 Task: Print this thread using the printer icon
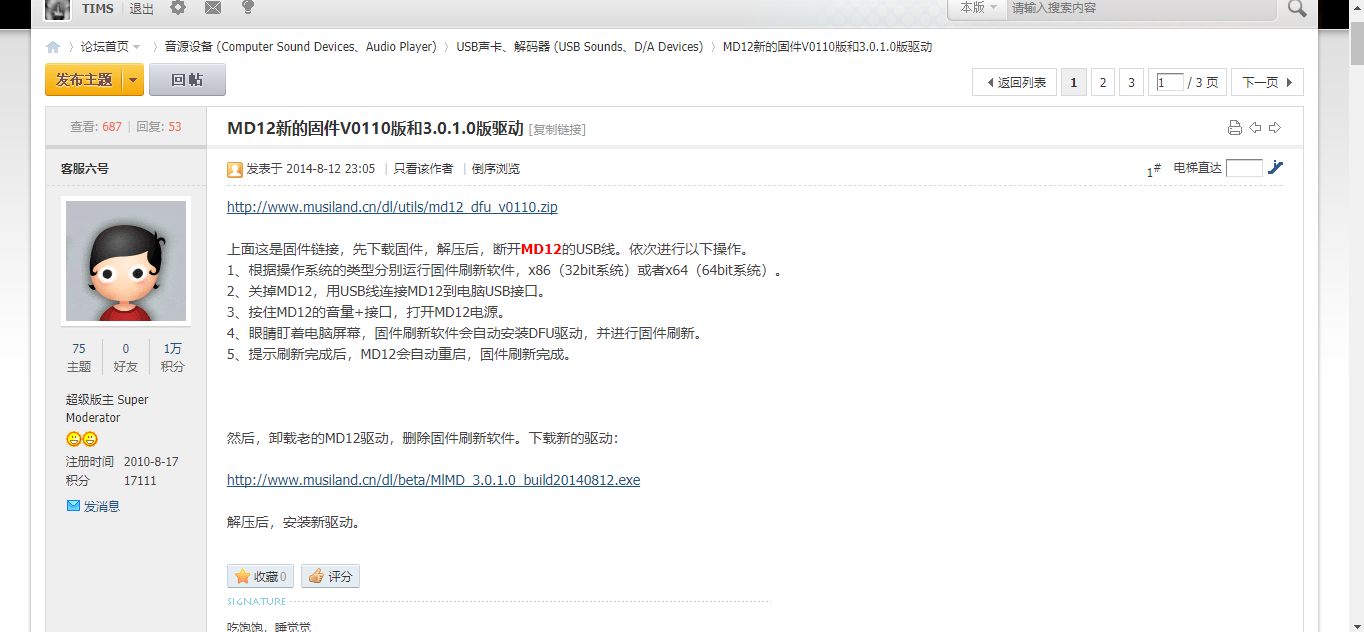[x=1233, y=127]
